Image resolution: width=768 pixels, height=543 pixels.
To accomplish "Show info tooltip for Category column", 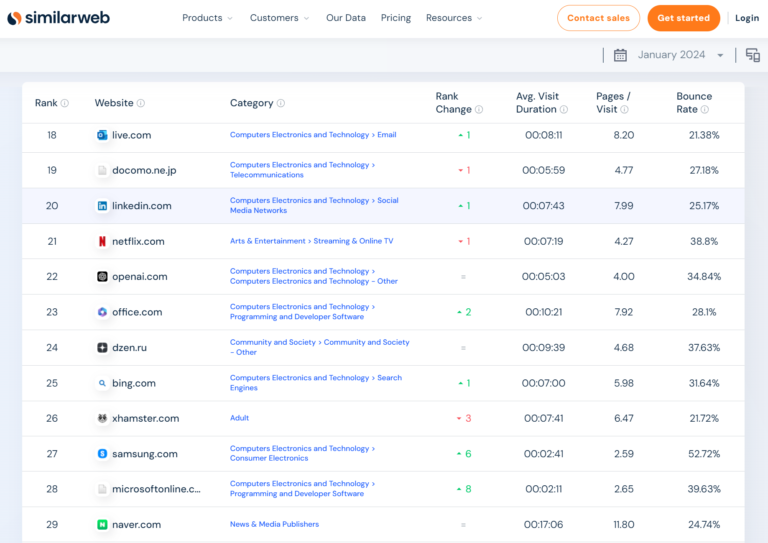I will click(x=281, y=103).
